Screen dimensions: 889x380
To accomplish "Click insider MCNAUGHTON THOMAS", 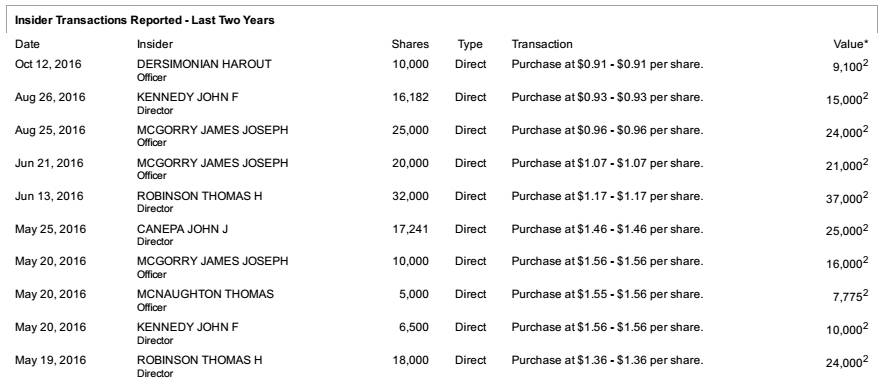I will pyautogui.click(x=205, y=294).
